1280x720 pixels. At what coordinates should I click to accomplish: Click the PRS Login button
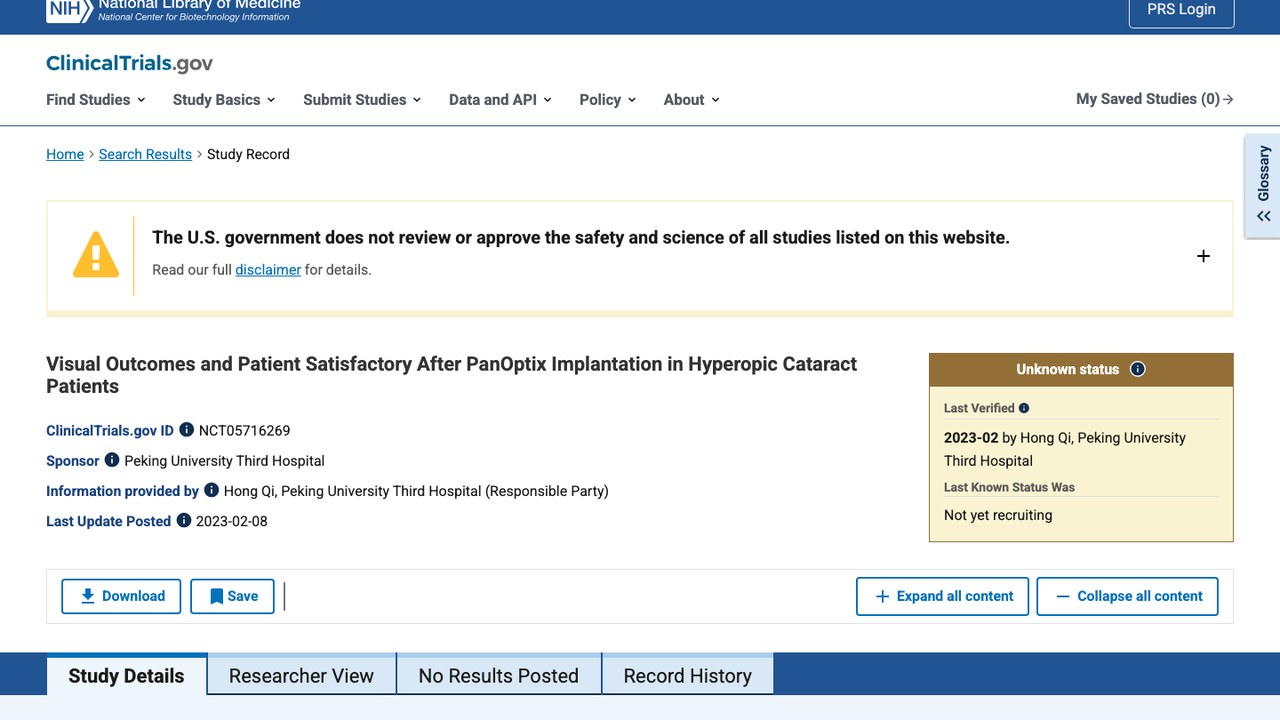click(1181, 10)
